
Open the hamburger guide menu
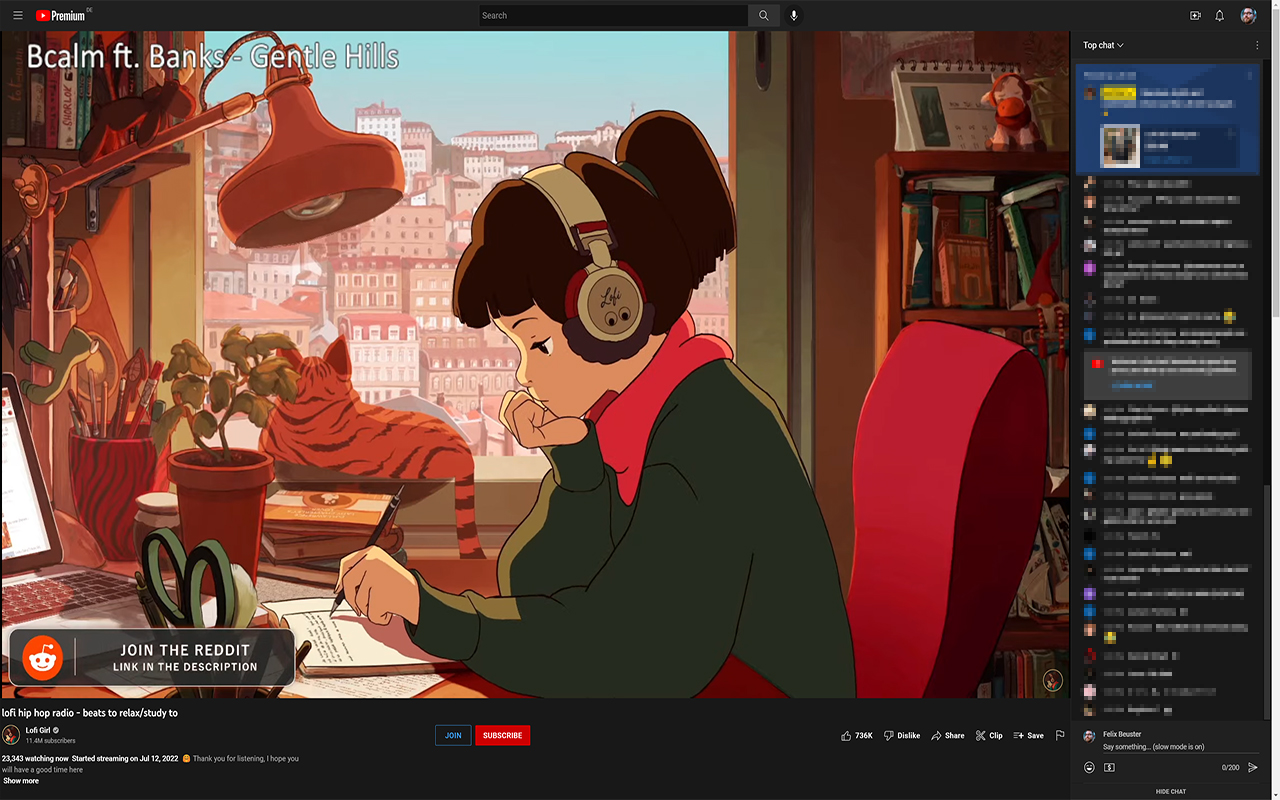[x=17, y=16]
